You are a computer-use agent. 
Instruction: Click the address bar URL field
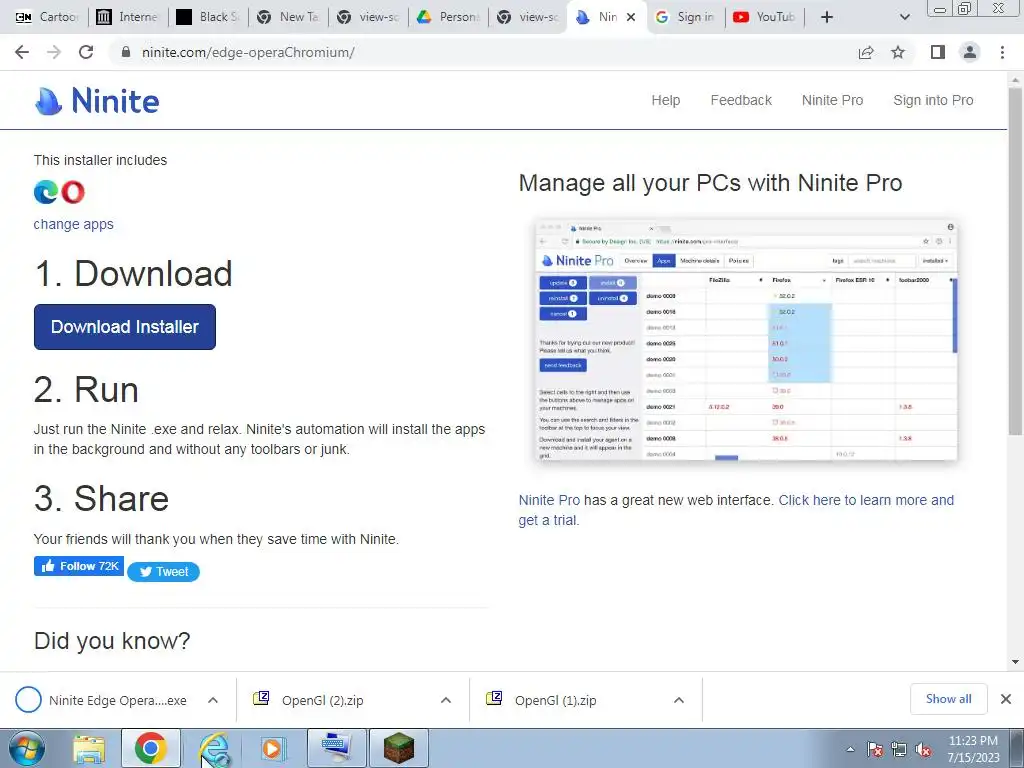(x=483, y=52)
